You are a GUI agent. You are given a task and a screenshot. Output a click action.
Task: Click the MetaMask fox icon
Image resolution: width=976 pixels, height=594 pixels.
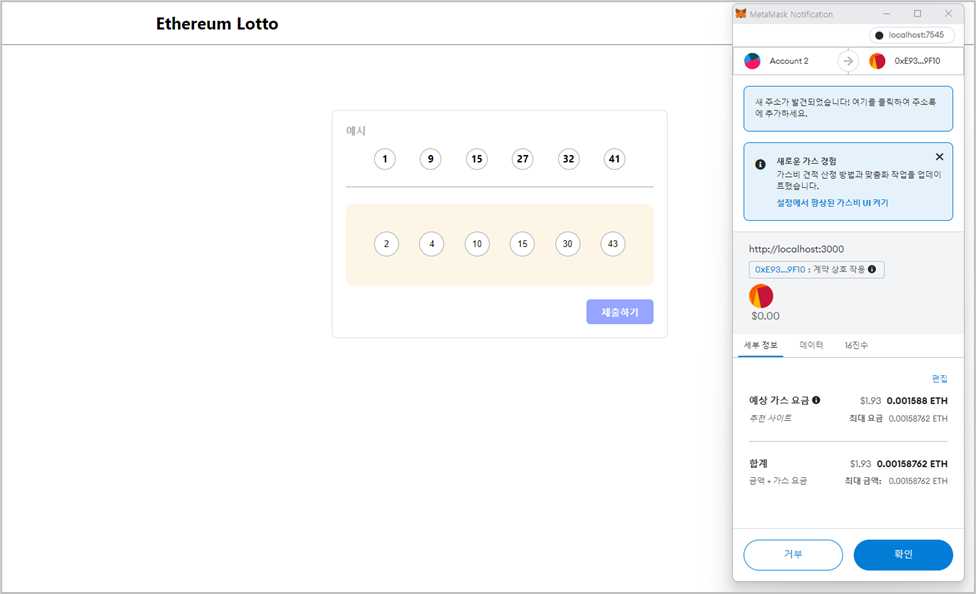pyautogui.click(x=739, y=13)
